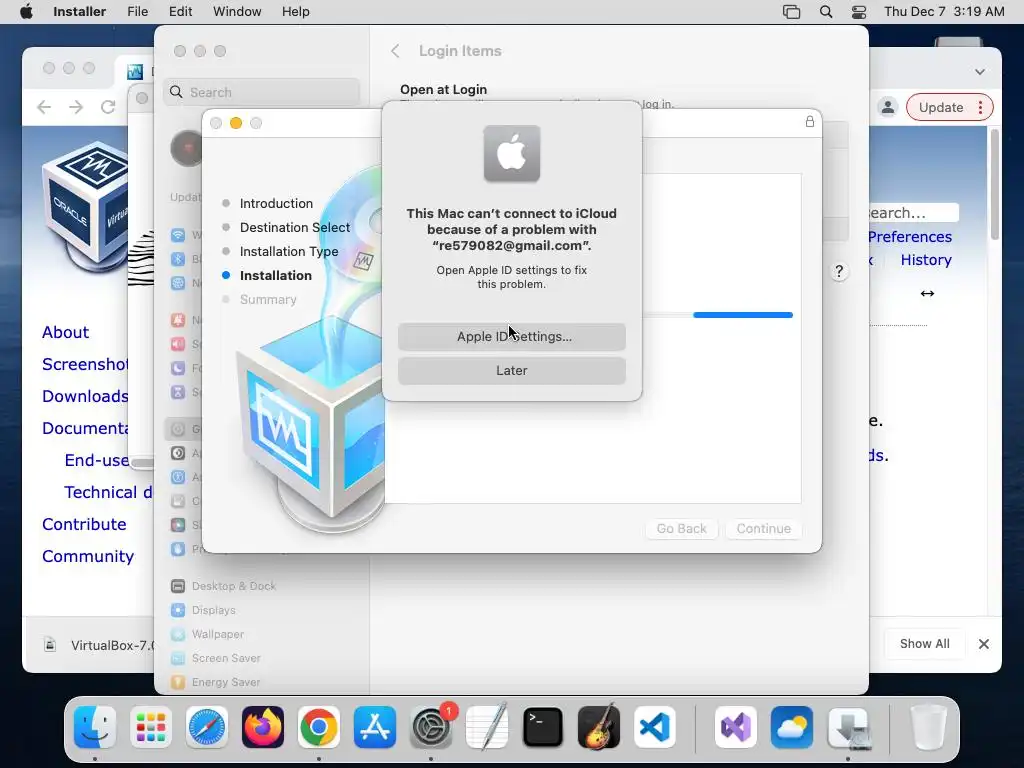Click the help question mark button
The image size is (1024, 768).
[839, 271]
